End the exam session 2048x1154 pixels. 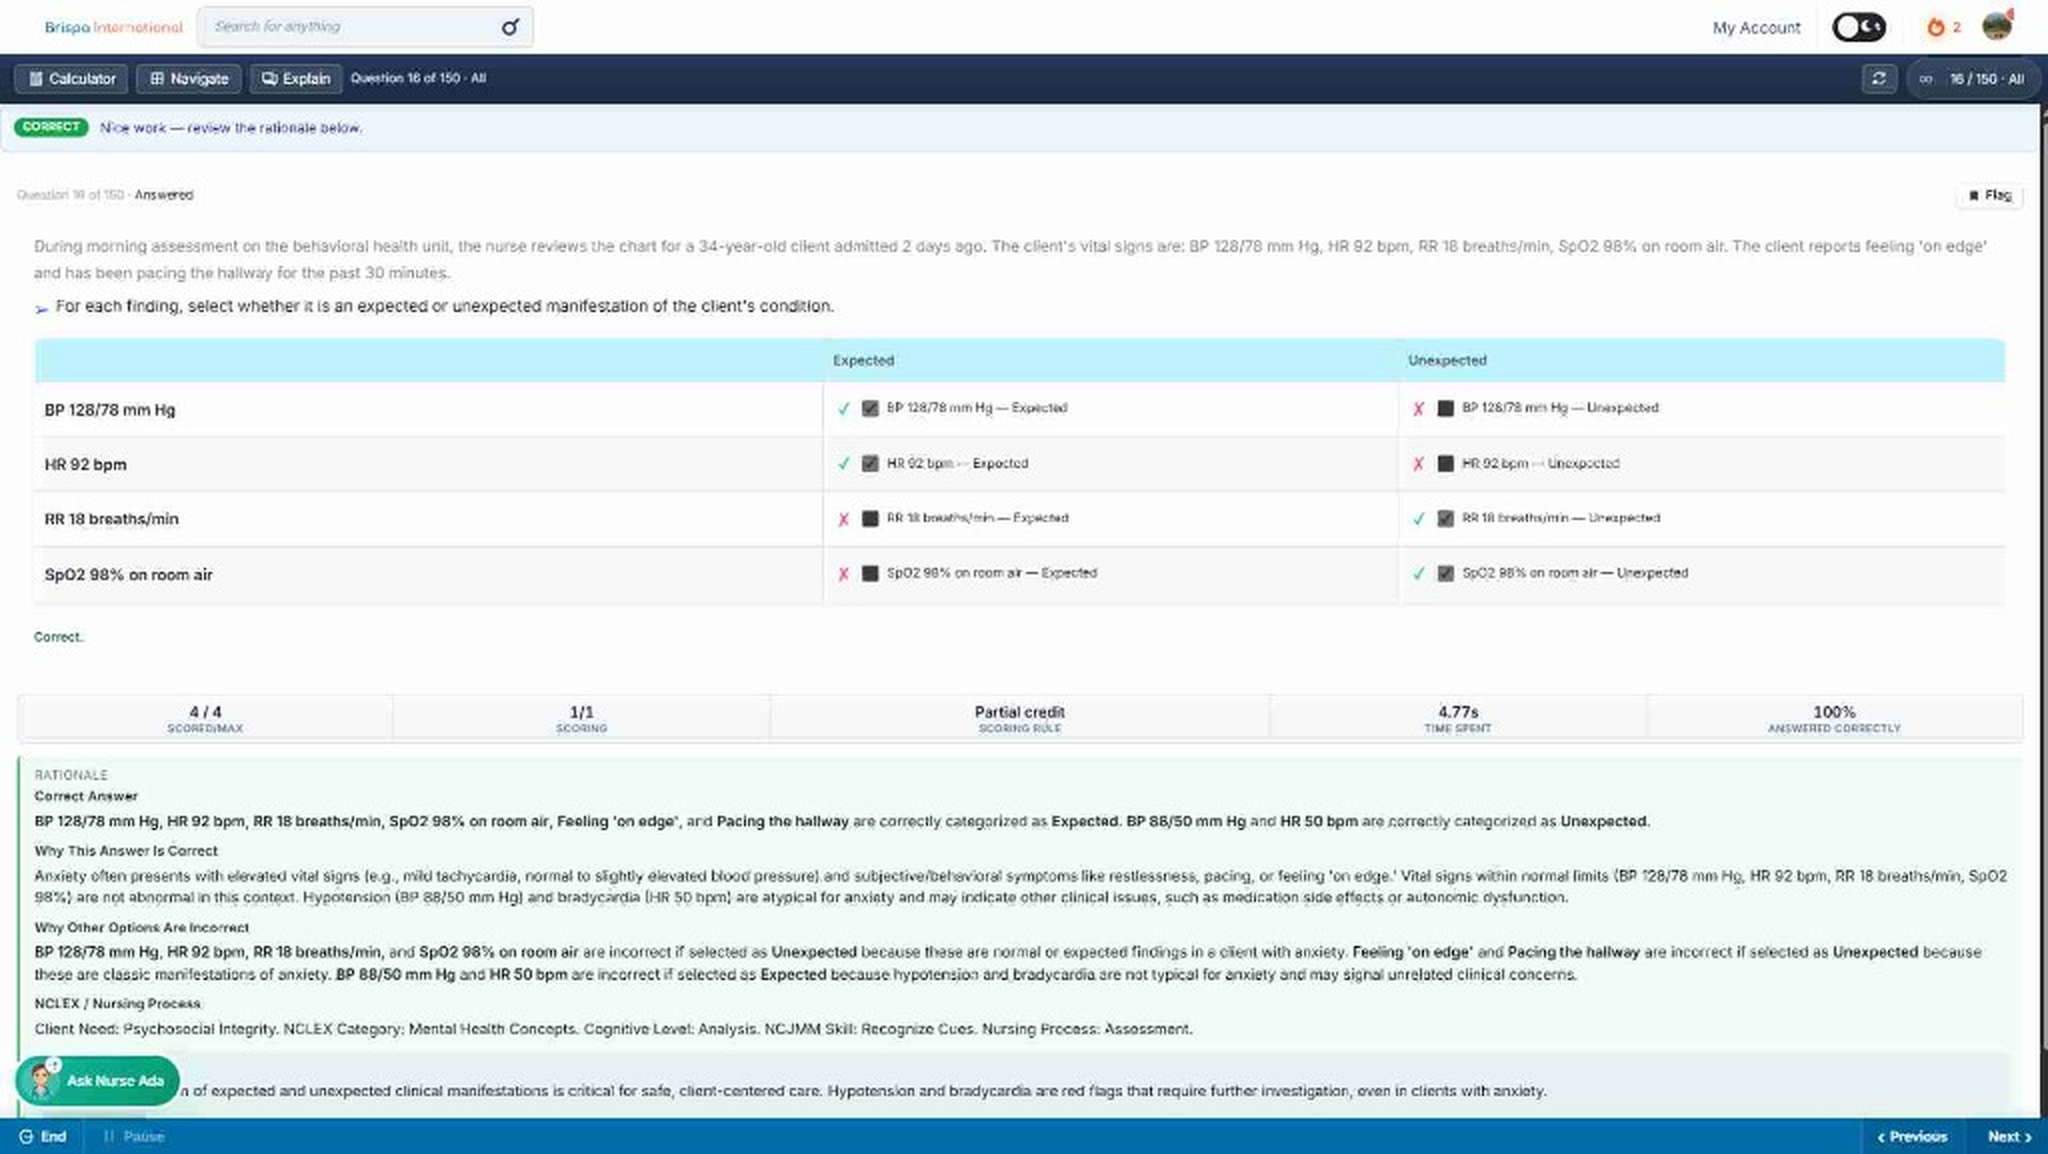point(43,1136)
